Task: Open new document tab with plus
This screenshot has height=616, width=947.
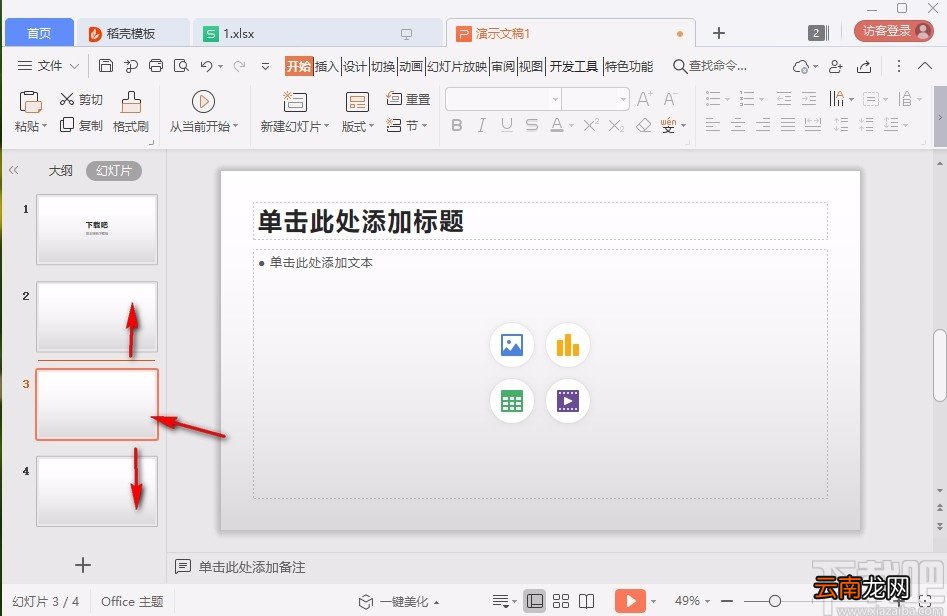Action: coord(719,33)
